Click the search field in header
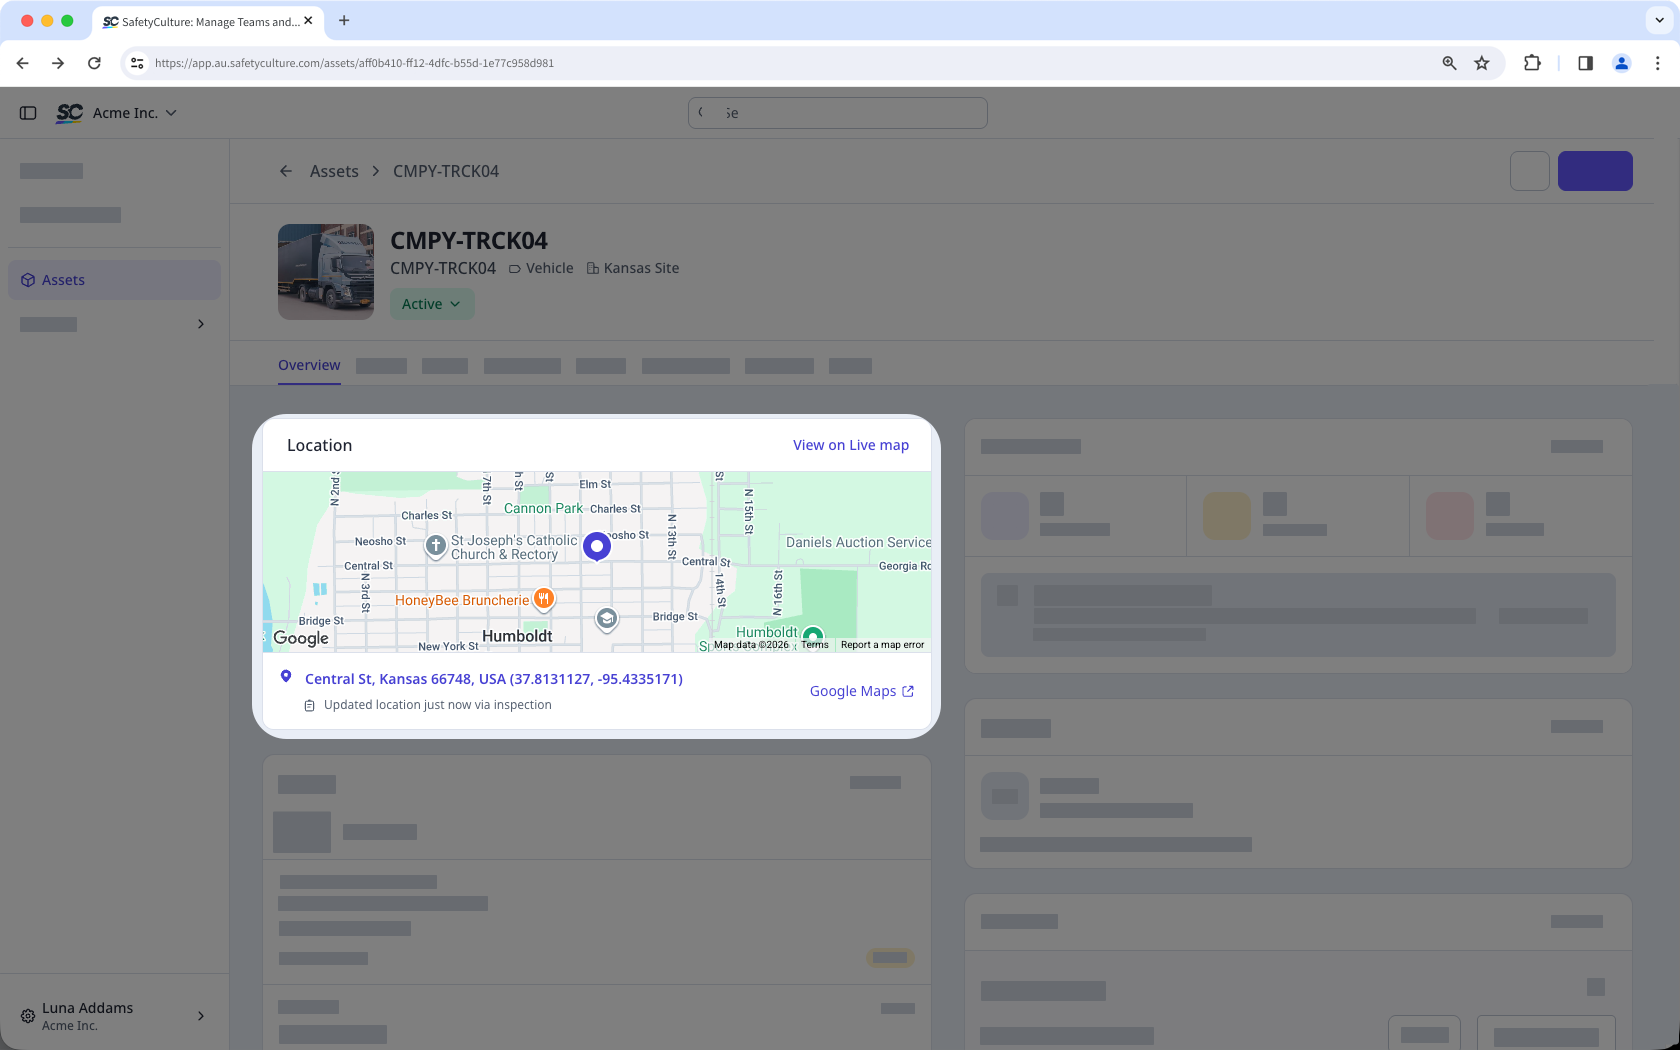1680x1050 pixels. tap(837, 113)
